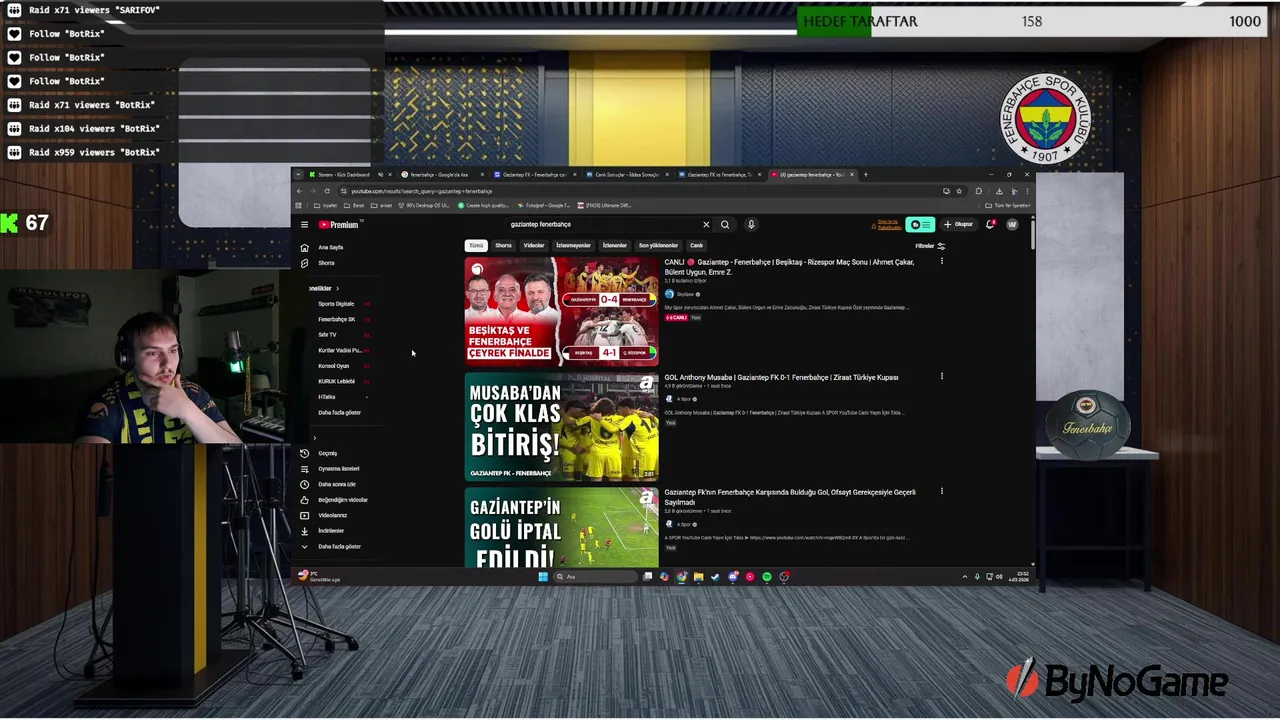
Task: Reload the page in browser toolbar
Action: pyautogui.click(x=327, y=191)
